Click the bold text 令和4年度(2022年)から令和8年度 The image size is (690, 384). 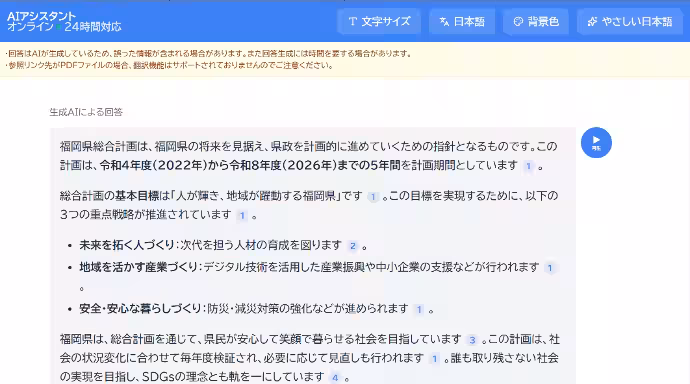click(191, 165)
